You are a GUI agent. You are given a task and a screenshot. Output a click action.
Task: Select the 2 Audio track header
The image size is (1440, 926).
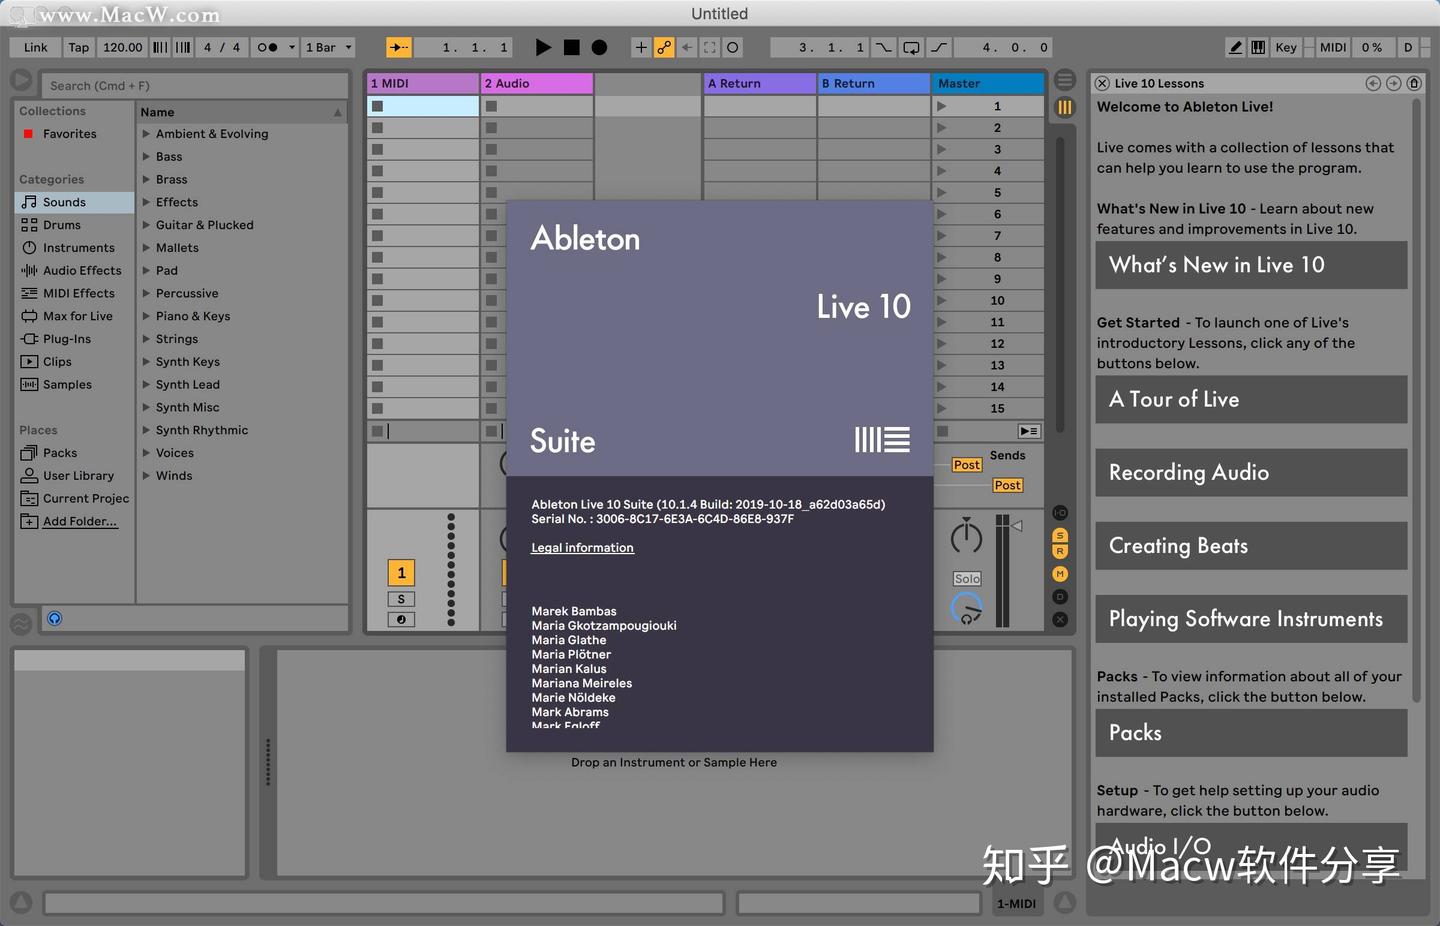537,84
